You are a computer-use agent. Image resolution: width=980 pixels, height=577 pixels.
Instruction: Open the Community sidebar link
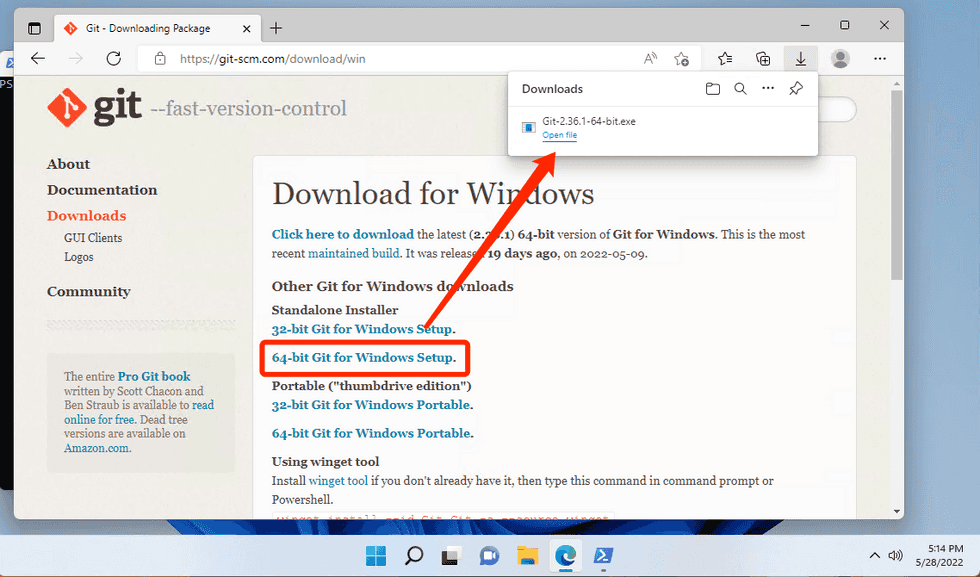pyautogui.click(x=89, y=291)
